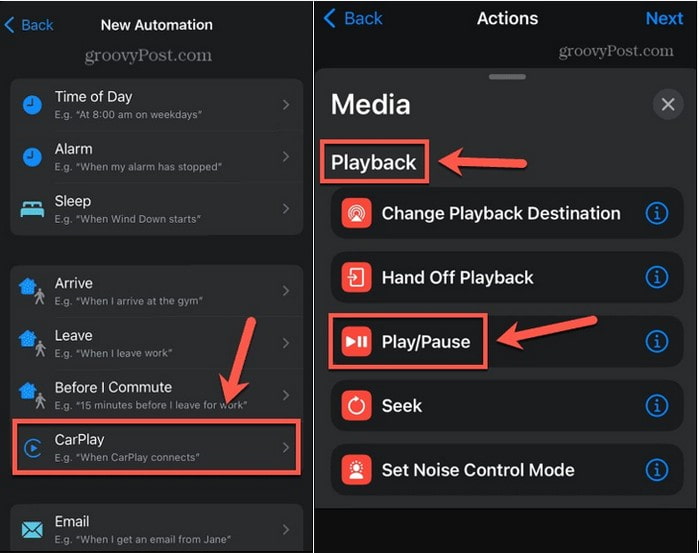The image size is (700, 553).
Task: Expand the Alarm trigger chevron
Action: coord(286,157)
